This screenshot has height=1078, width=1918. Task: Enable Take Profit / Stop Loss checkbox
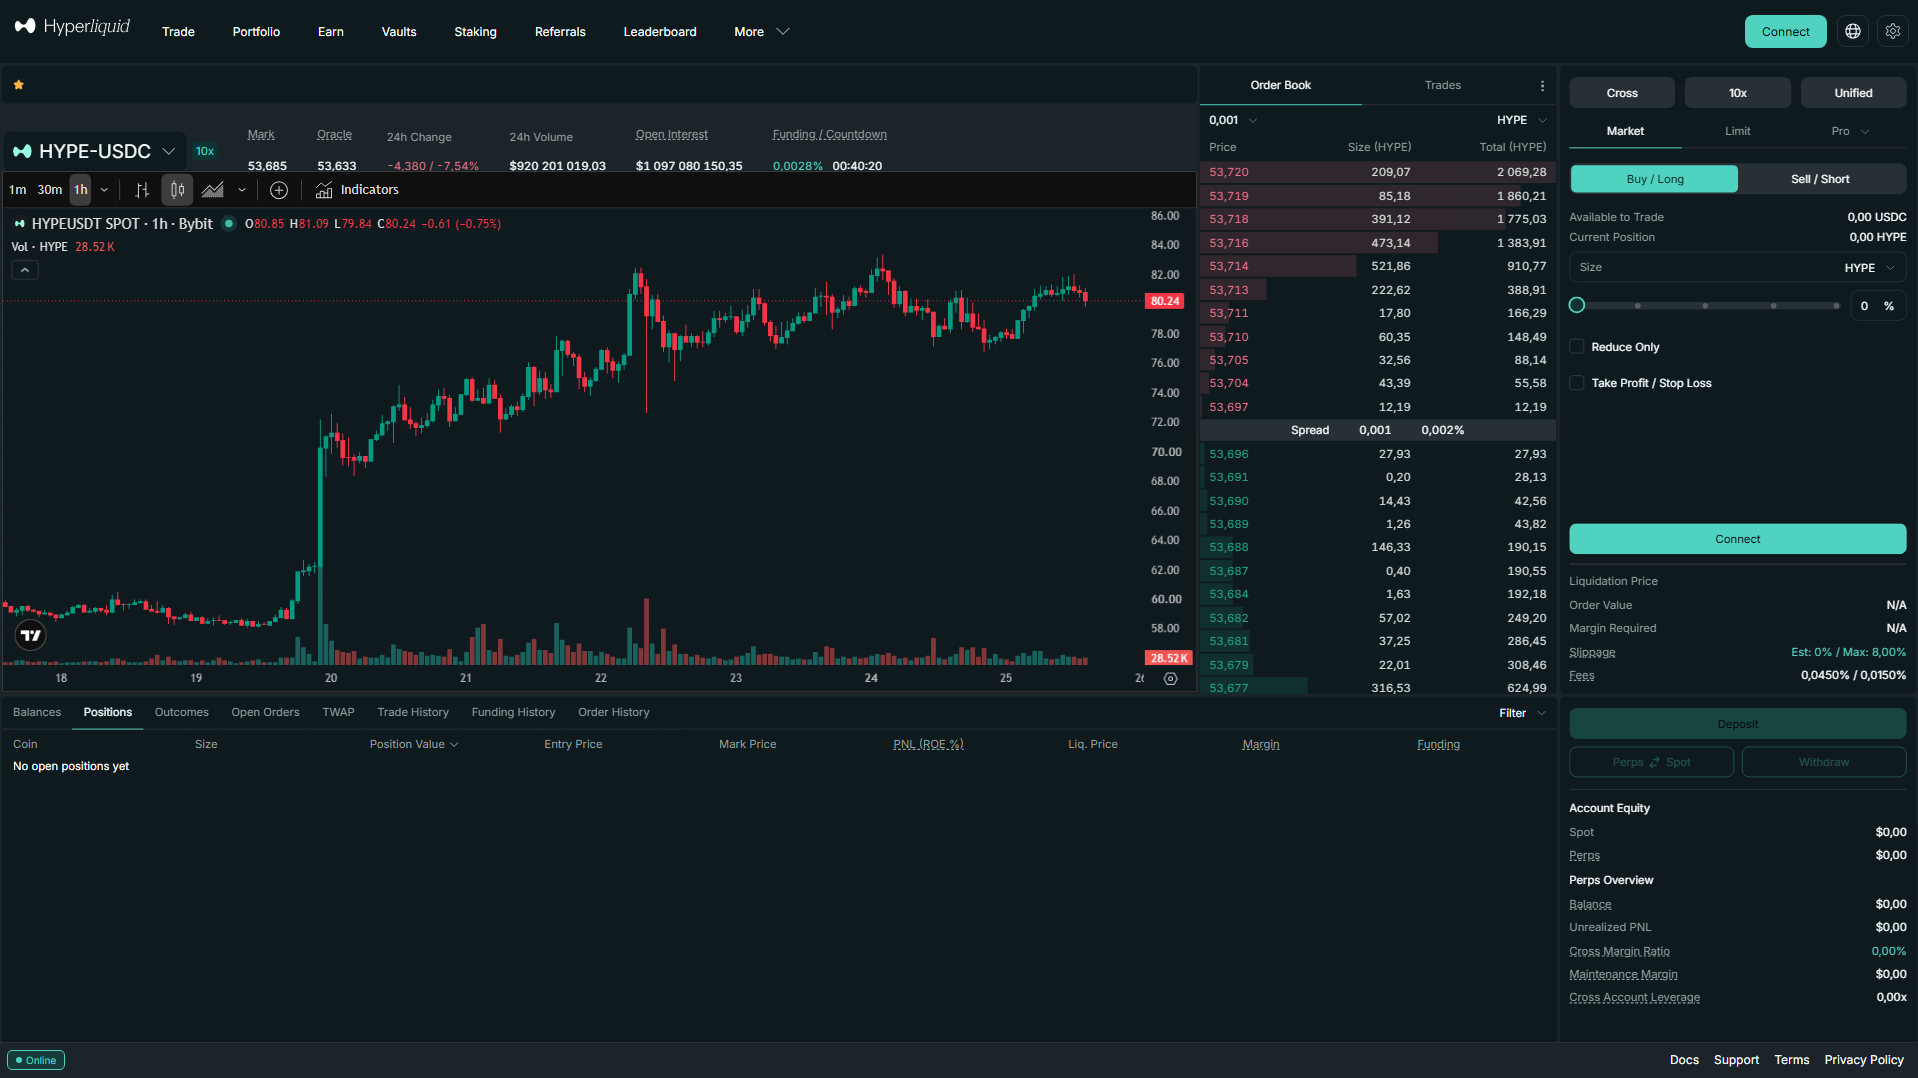(x=1577, y=383)
